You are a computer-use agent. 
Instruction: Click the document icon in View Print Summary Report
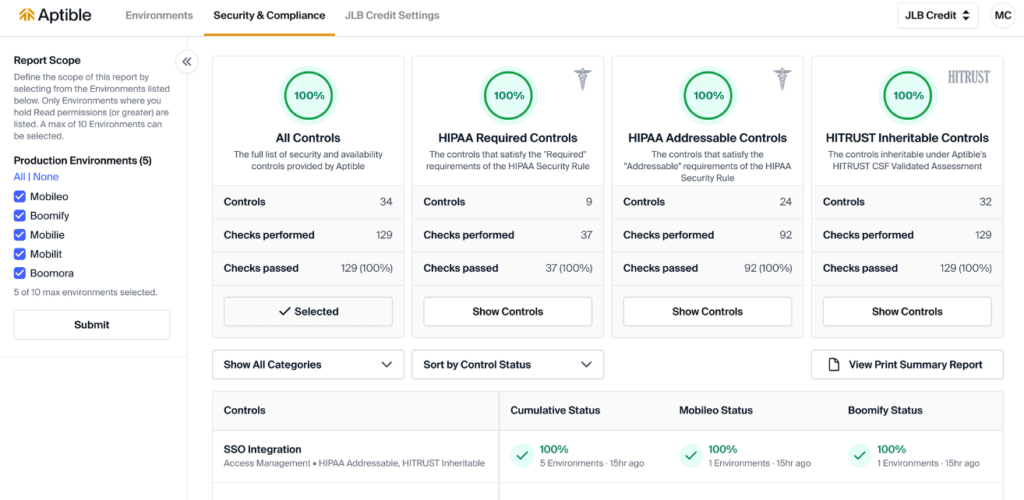833,365
